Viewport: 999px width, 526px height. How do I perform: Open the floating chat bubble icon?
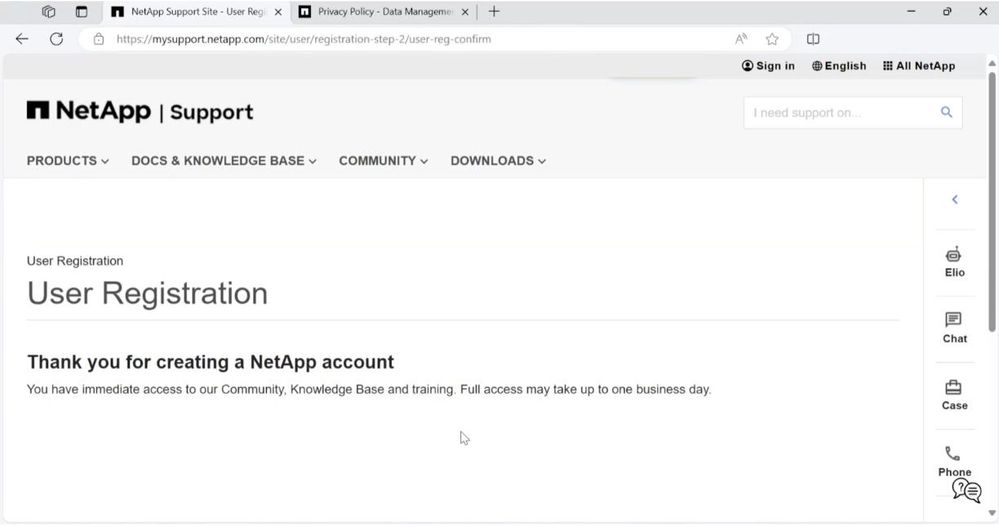coord(966,490)
